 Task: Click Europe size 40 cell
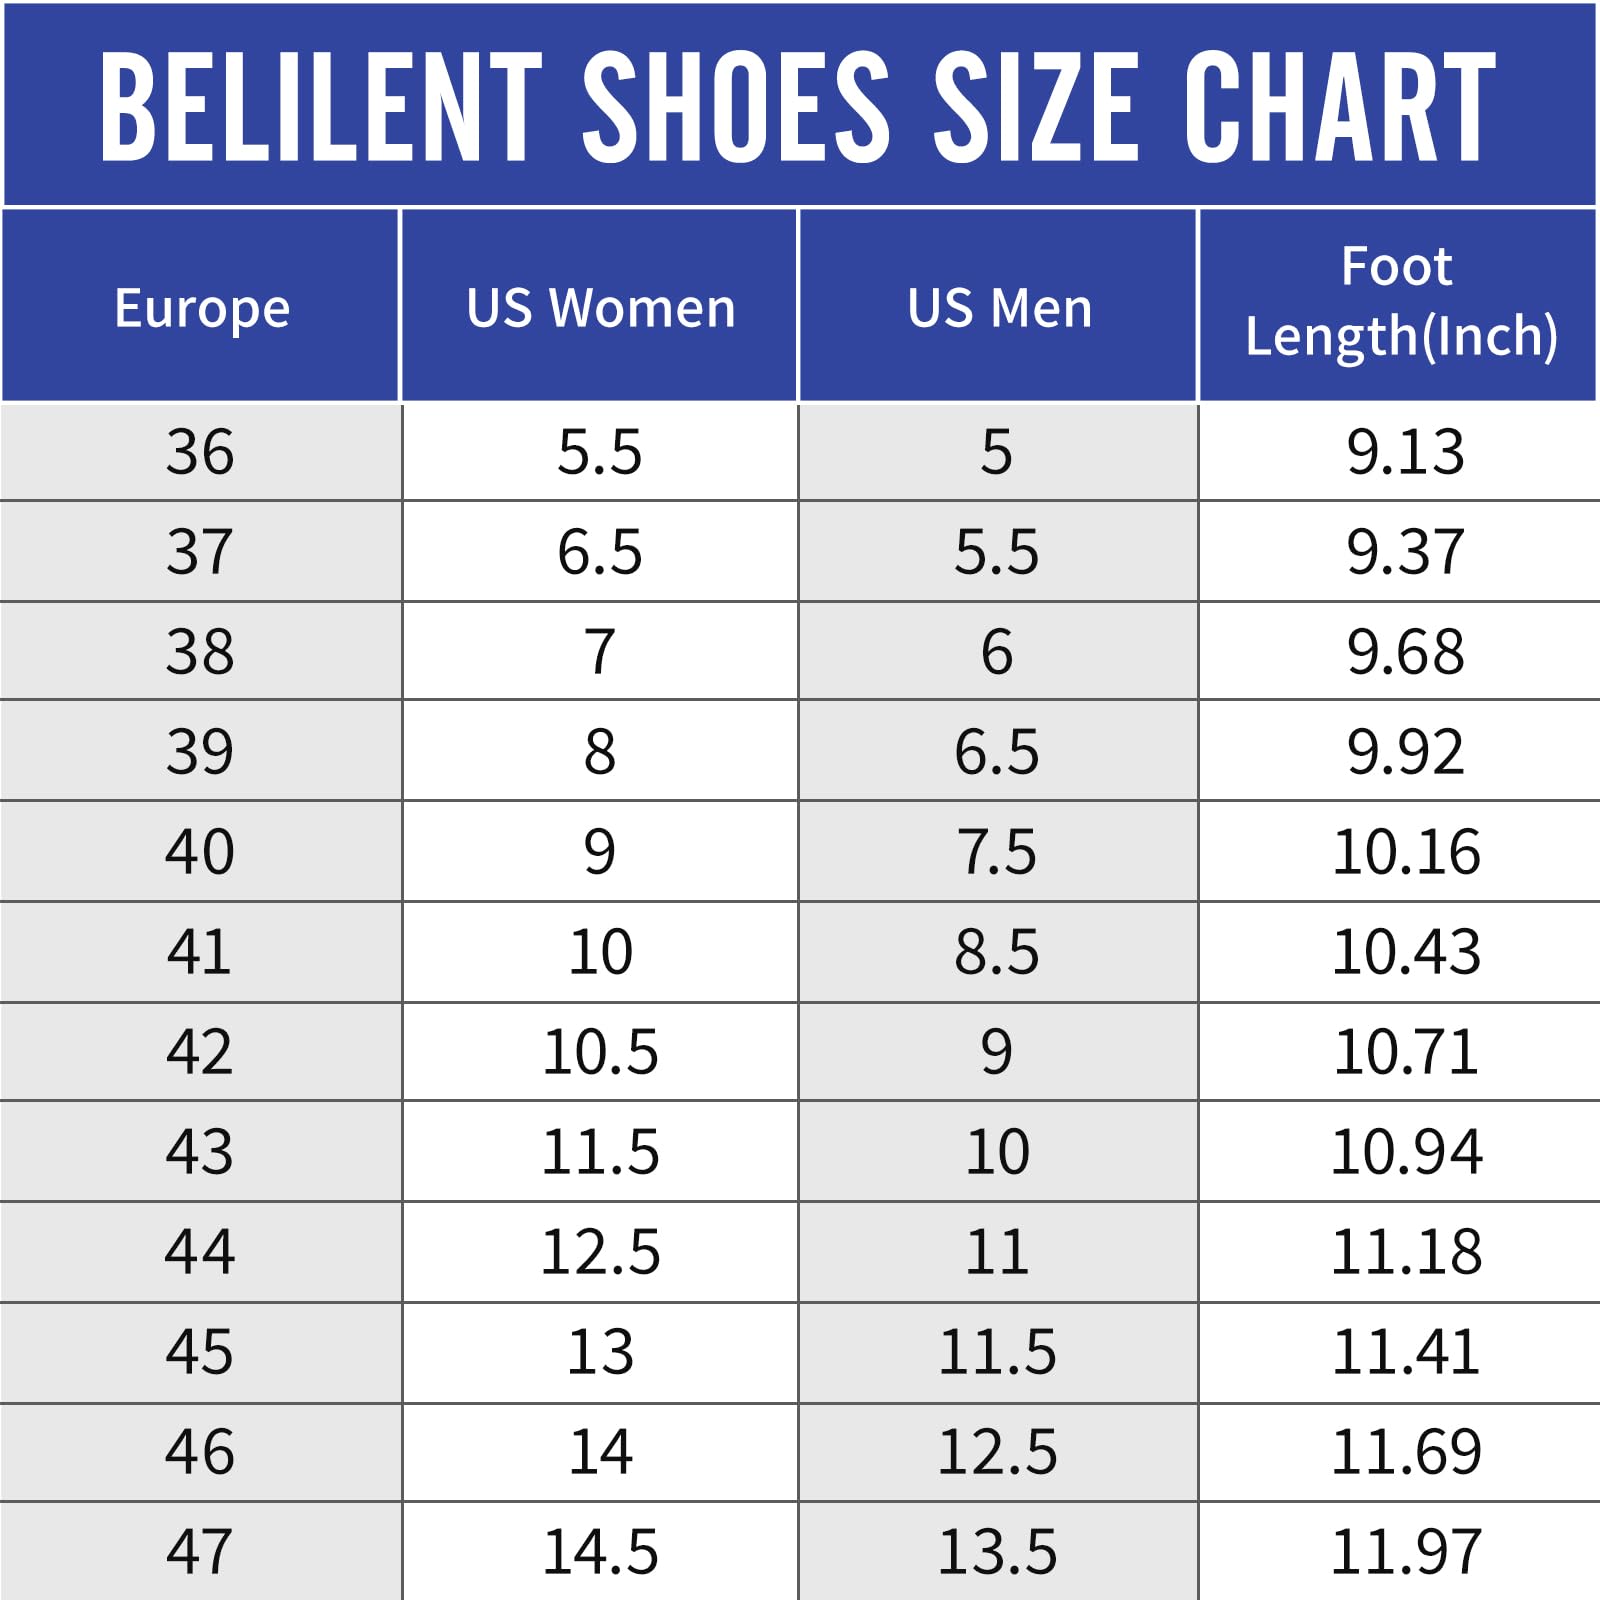click(200, 852)
